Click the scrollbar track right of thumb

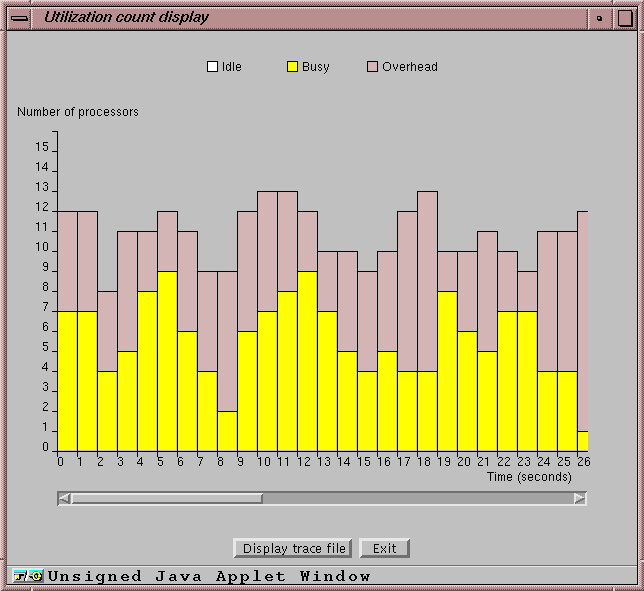[x=418, y=499]
